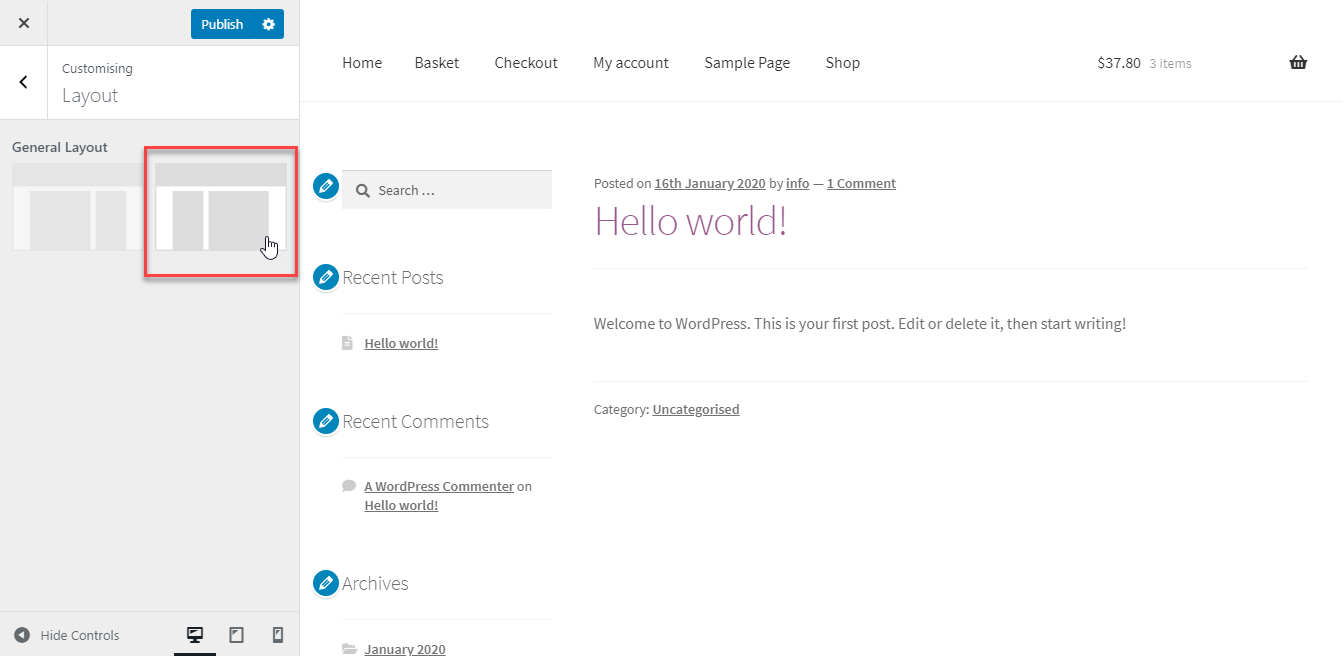Click Hide Controls left-arrow circle icon
This screenshot has height=656, width=1343.
coord(21,635)
